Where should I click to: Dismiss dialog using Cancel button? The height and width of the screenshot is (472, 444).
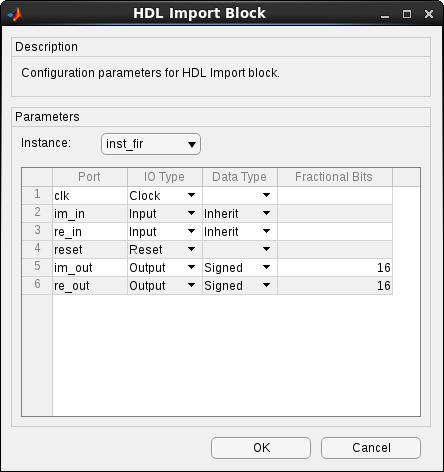pyautogui.click(x=371, y=448)
